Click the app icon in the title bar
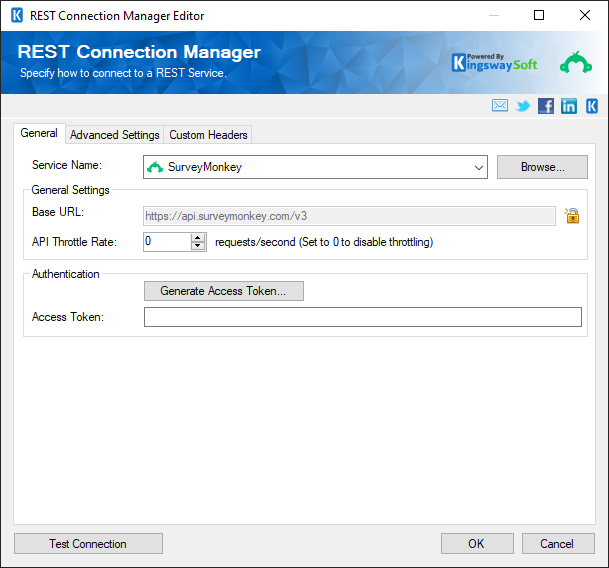Viewport: 609px width, 568px height. (17, 16)
